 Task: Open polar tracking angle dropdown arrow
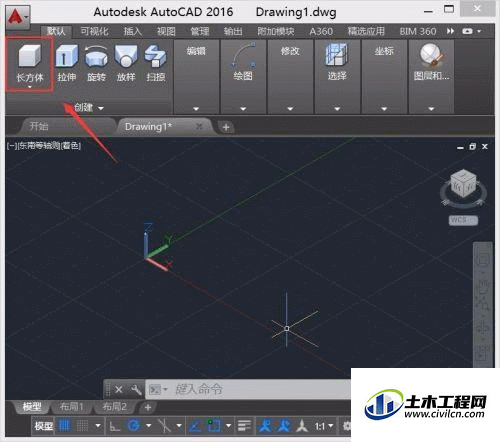pos(148,426)
